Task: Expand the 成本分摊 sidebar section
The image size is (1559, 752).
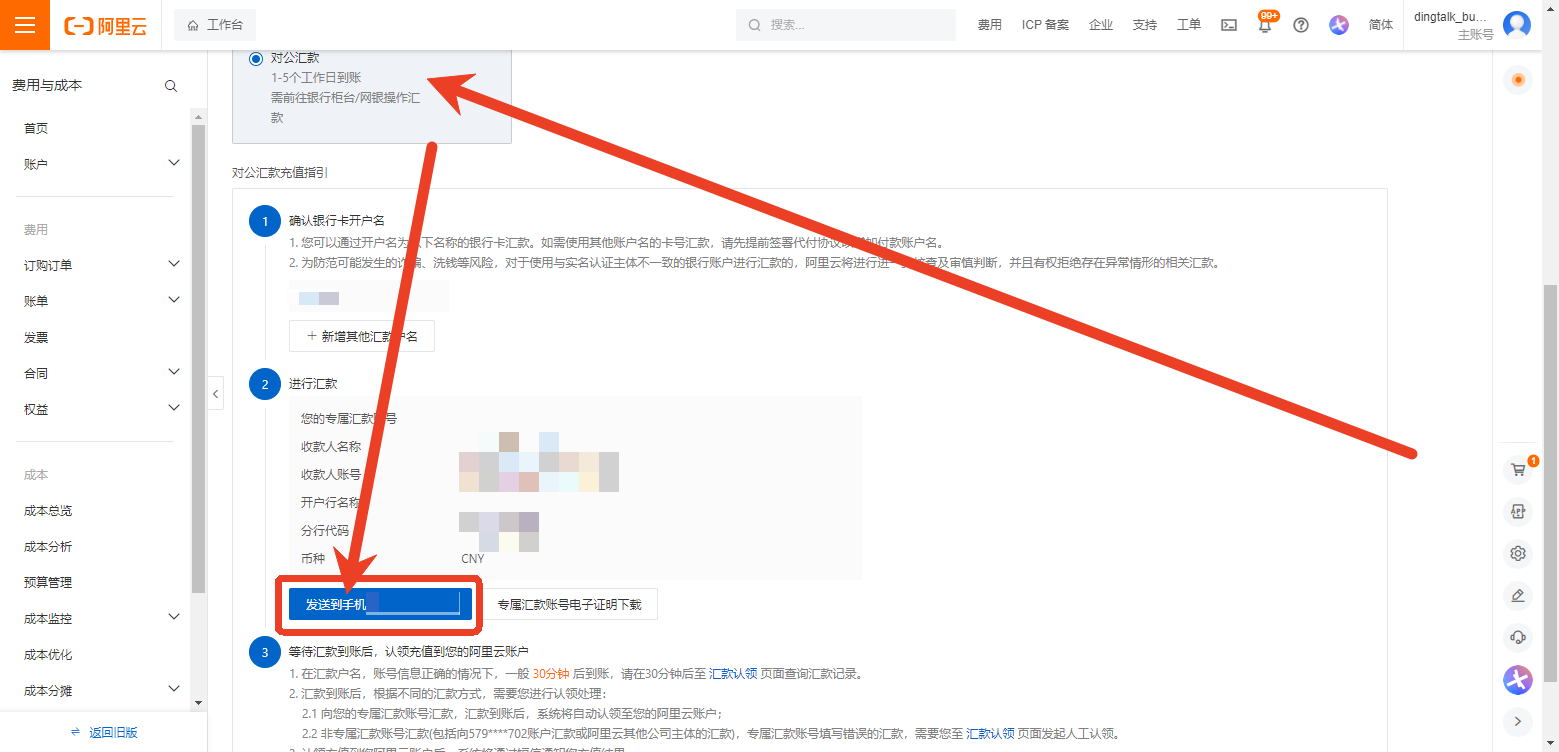Action: coord(174,689)
